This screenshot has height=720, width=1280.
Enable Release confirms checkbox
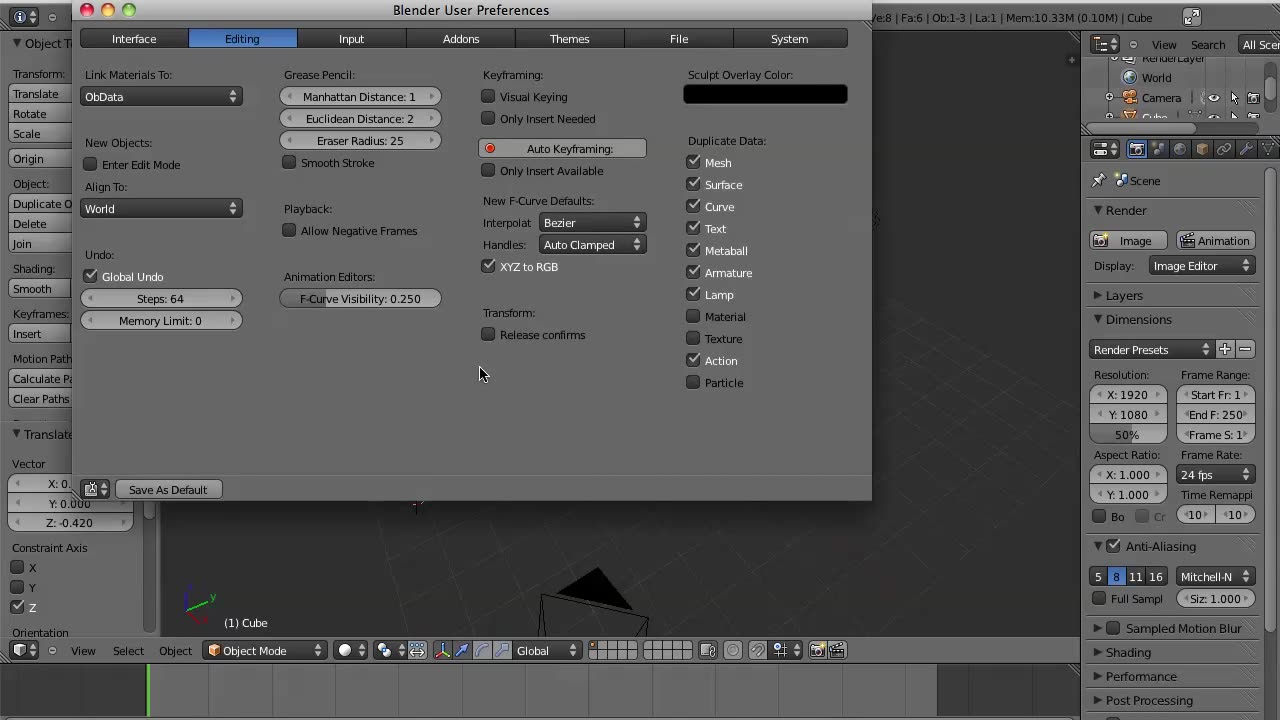coord(489,335)
